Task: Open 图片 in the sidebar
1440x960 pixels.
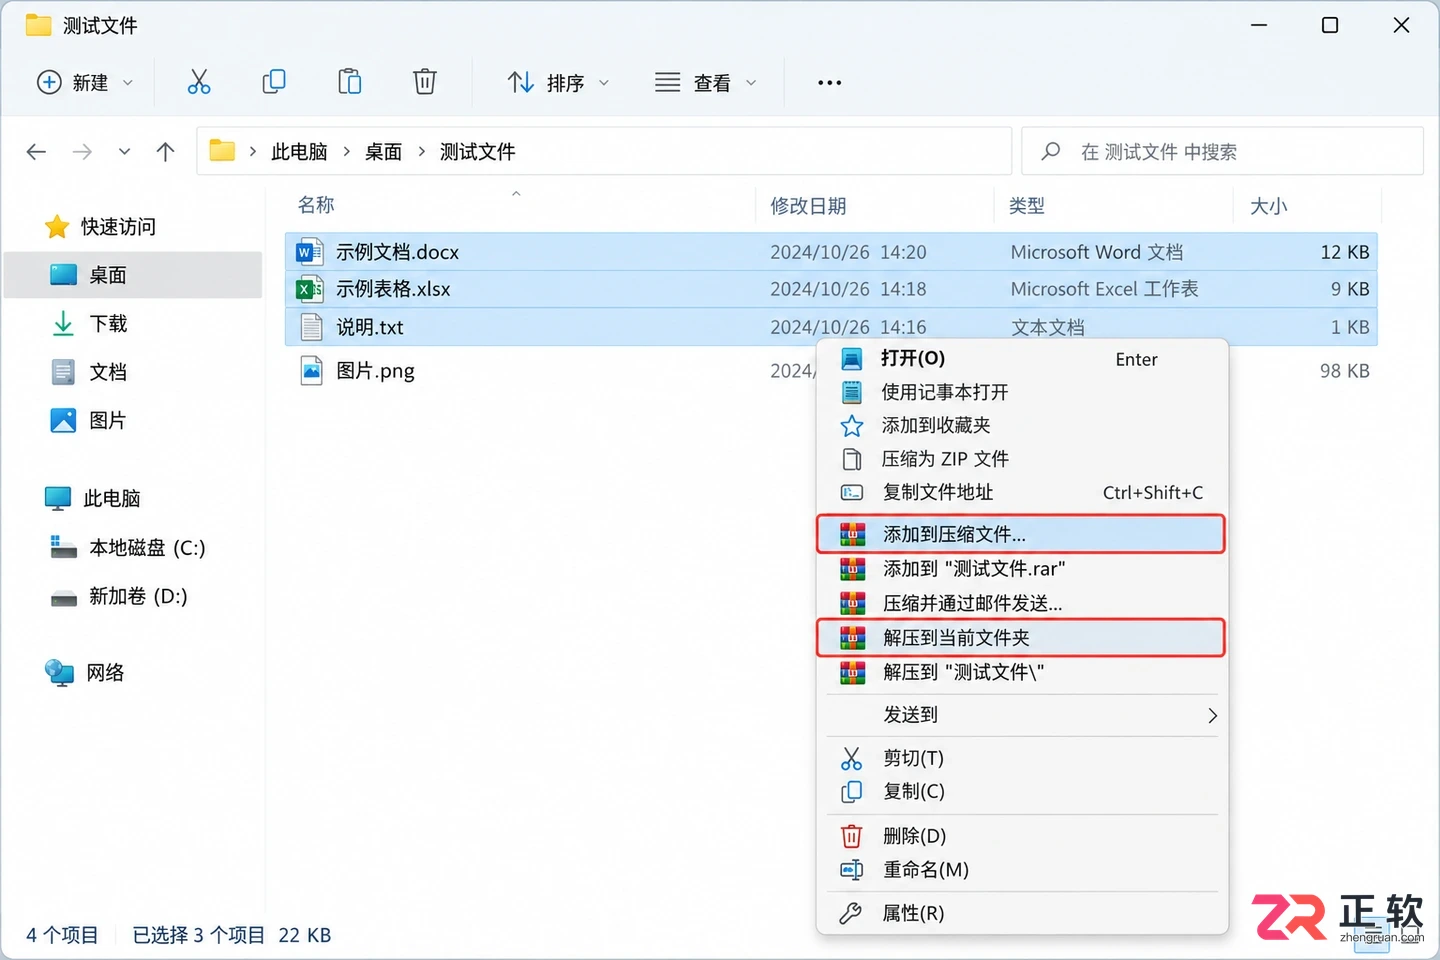Action: [x=108, y=421]
